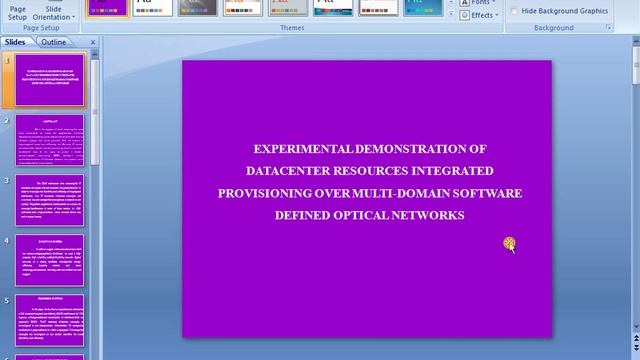640x360 pixels.
Task: Close the slides pane with the X
Action: coord(93,42)
